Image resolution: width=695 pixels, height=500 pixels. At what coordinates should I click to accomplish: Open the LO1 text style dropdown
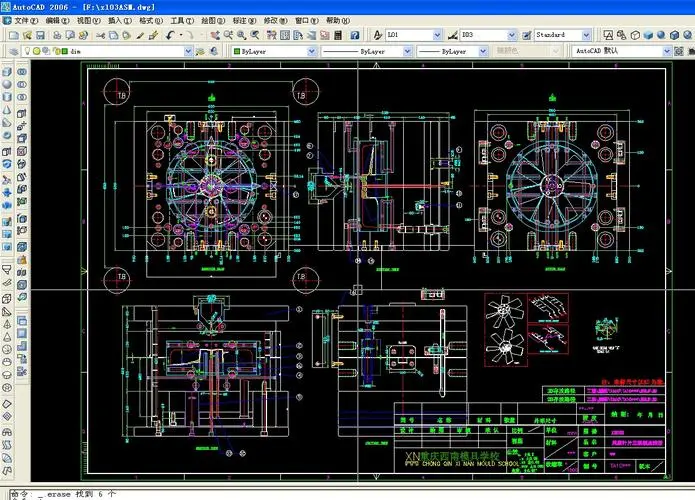click(436, 35)
